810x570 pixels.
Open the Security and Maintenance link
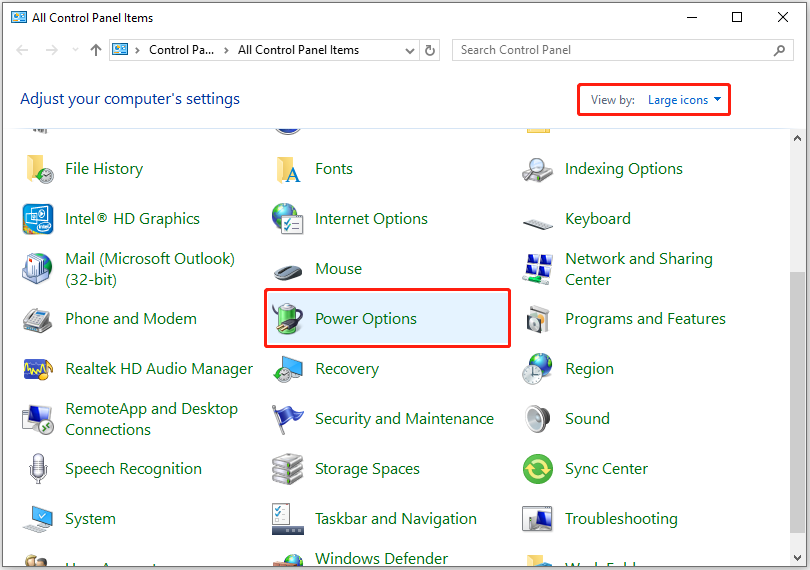(x=404, y=419)
